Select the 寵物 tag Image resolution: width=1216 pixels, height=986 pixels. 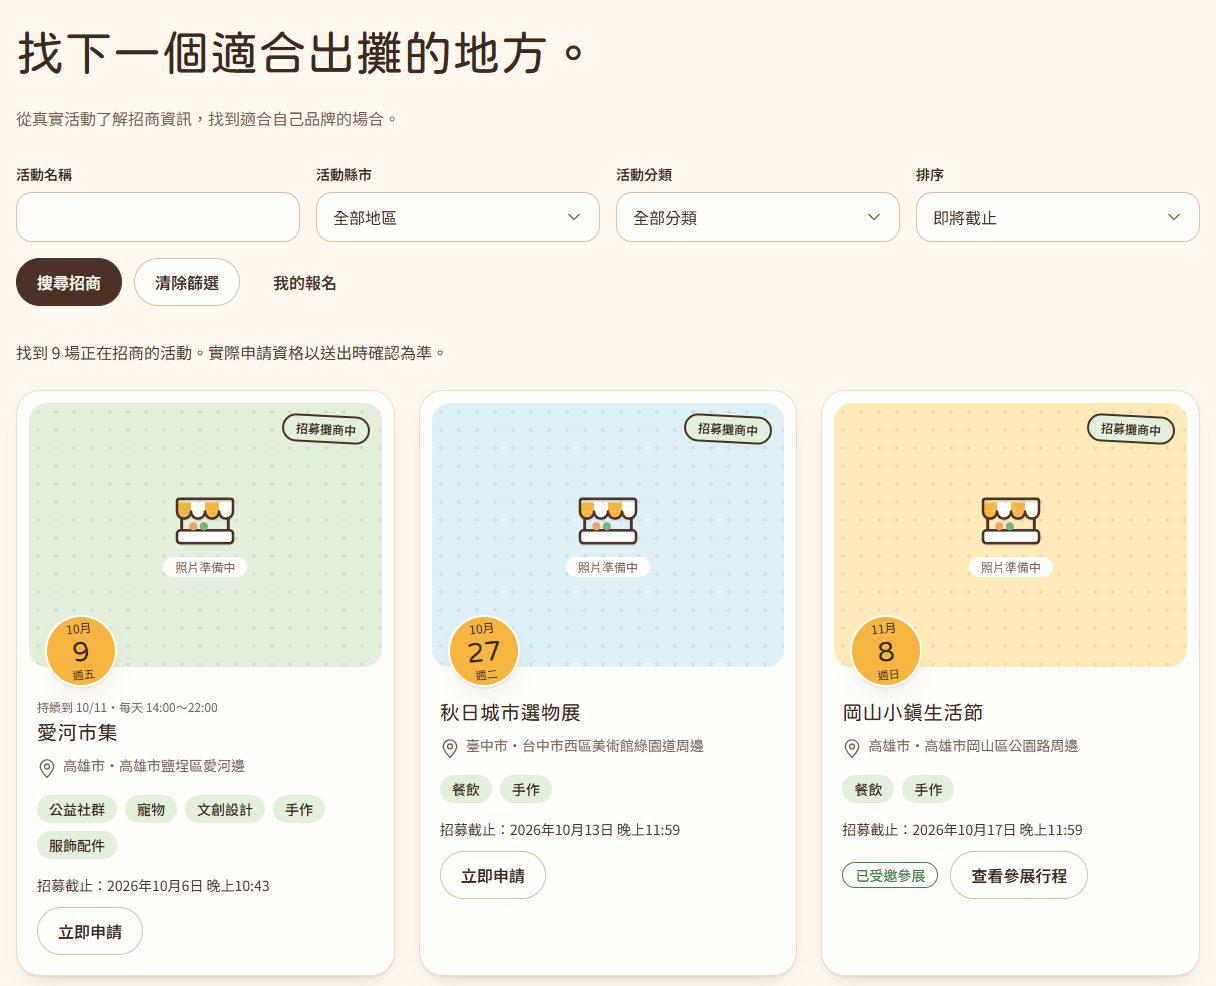pos(151,810)
